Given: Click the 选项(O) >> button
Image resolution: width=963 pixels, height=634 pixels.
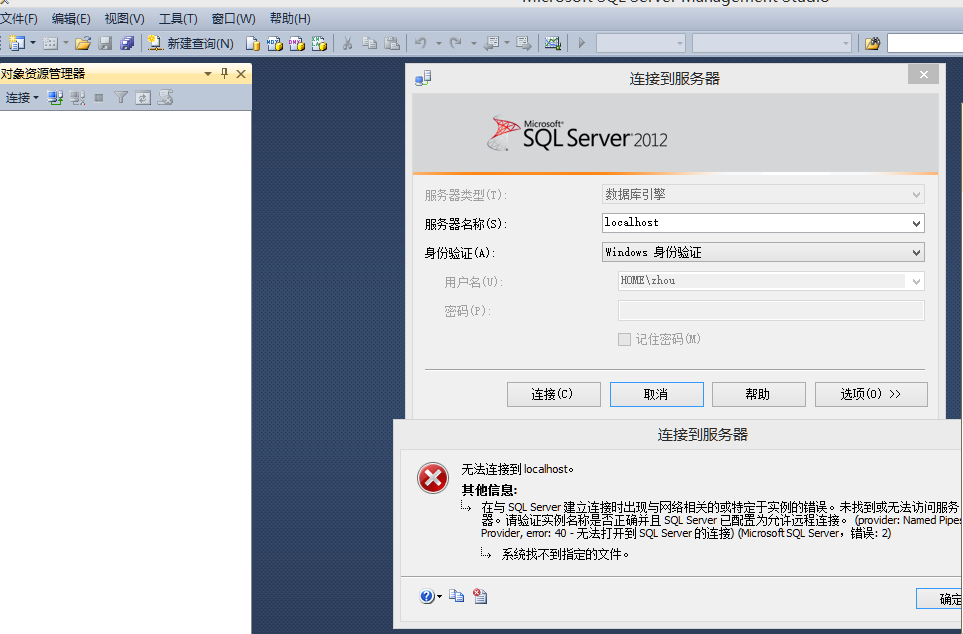Looking at the screenshot, I should click(870, 394).
